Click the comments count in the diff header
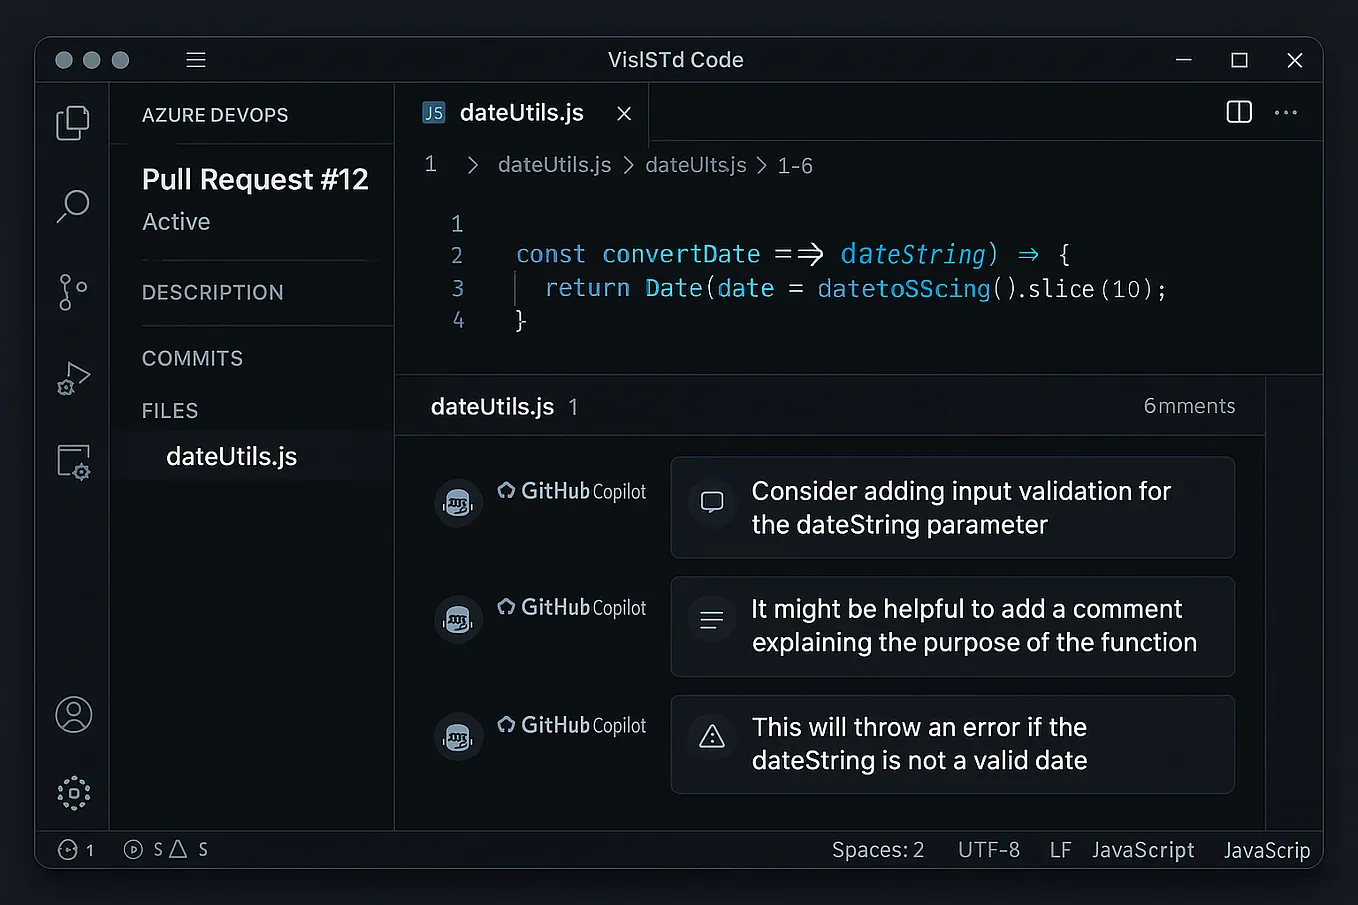The width and height of the screenshot is (1358, 905). 1189,406
